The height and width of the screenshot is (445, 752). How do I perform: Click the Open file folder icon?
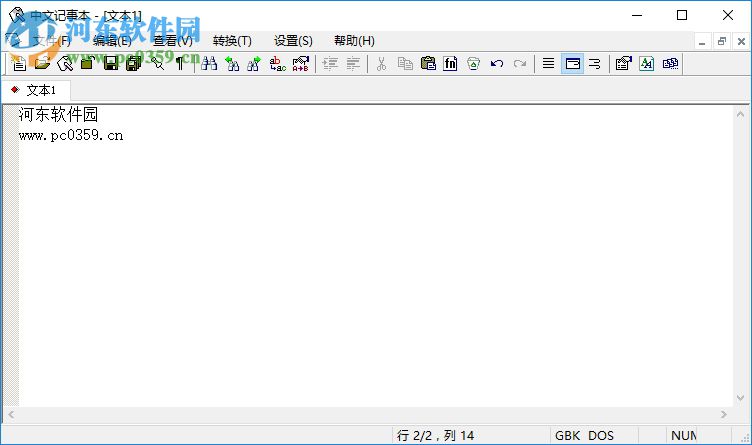click(42, 63)
